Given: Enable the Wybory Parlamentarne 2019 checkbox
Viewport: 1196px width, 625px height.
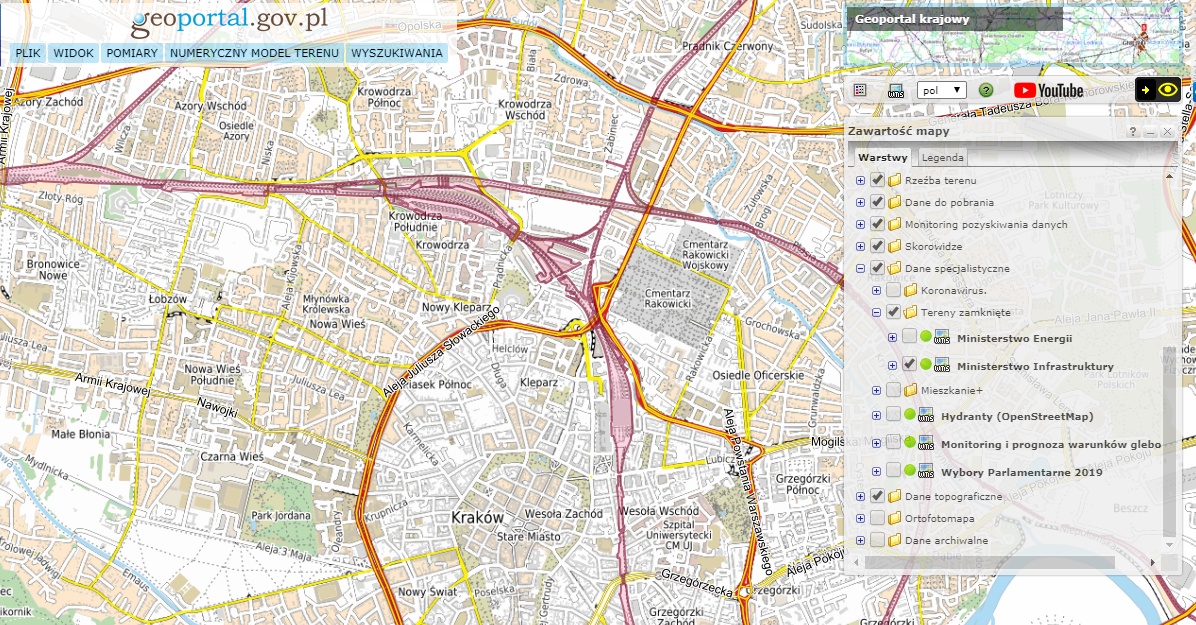Looking at the screenshot, I should coord(893,470).
